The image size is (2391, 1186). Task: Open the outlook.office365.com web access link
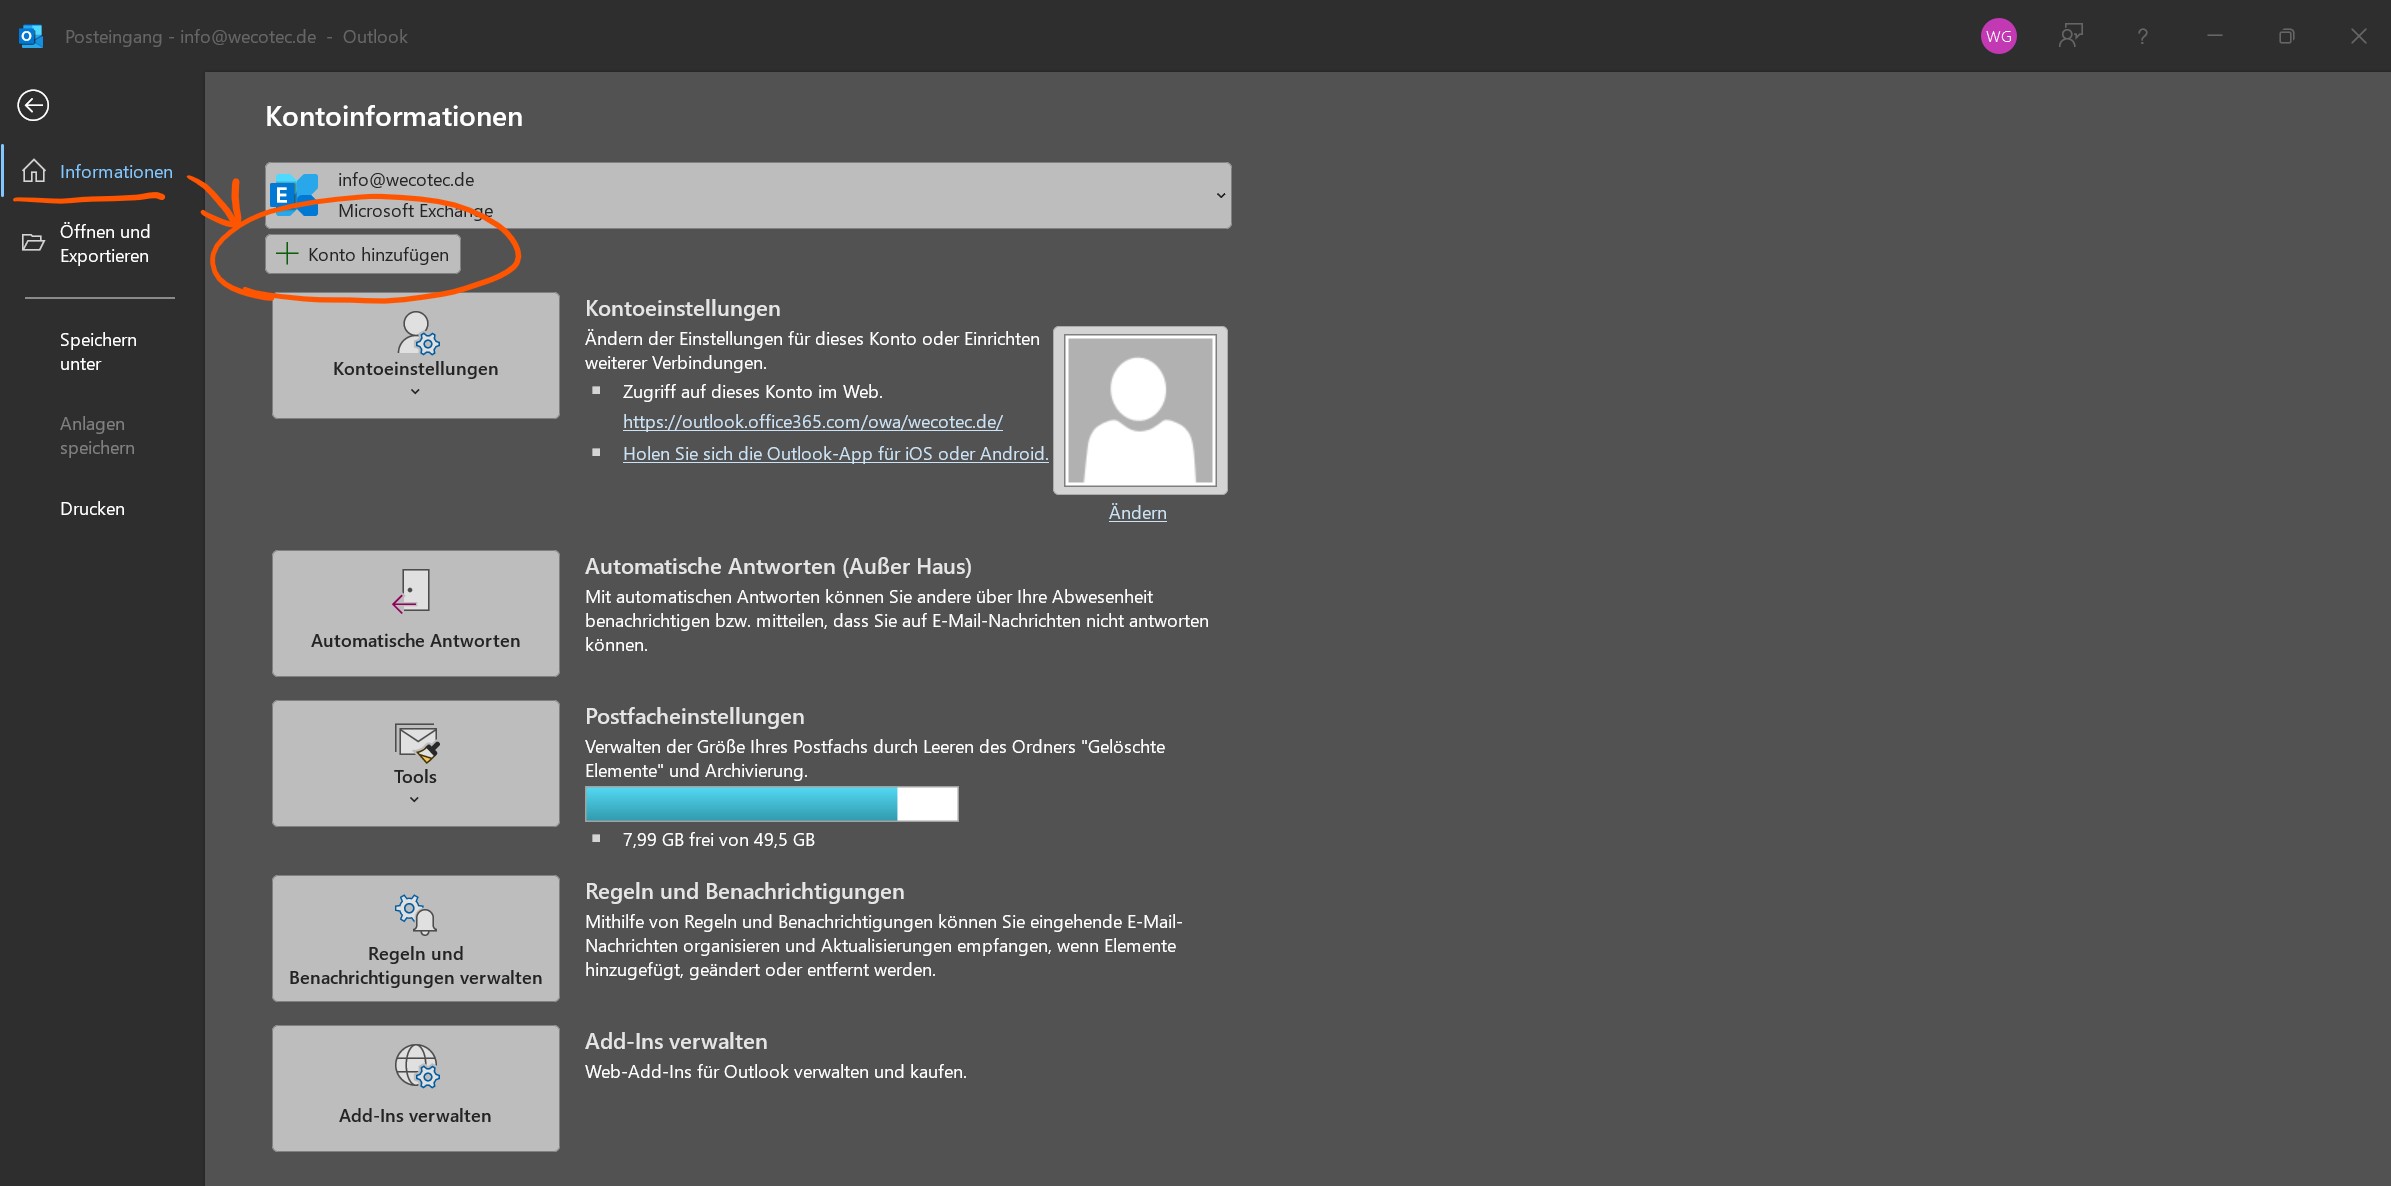point(813,422)
